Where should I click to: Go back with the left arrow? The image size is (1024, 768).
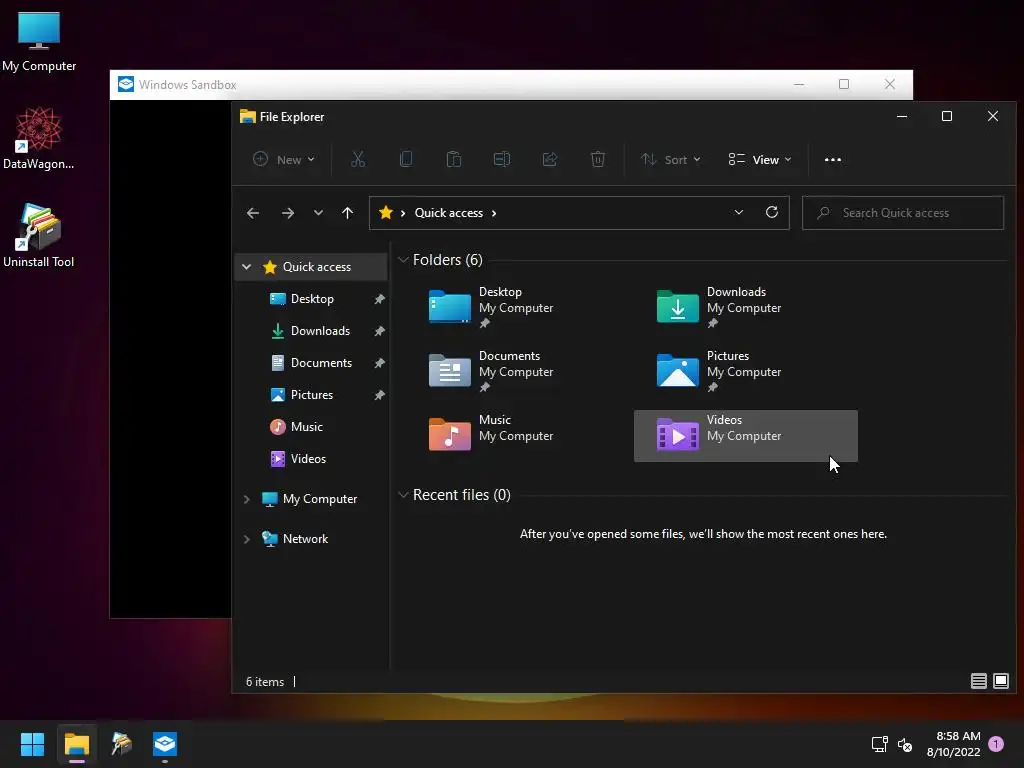[x=253, y=213]
